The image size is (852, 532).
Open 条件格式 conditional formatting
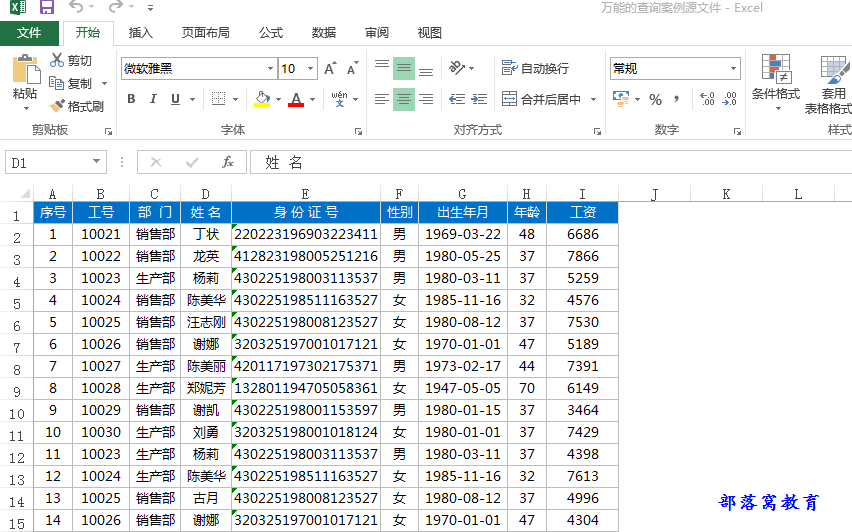(x=776, y=82)
